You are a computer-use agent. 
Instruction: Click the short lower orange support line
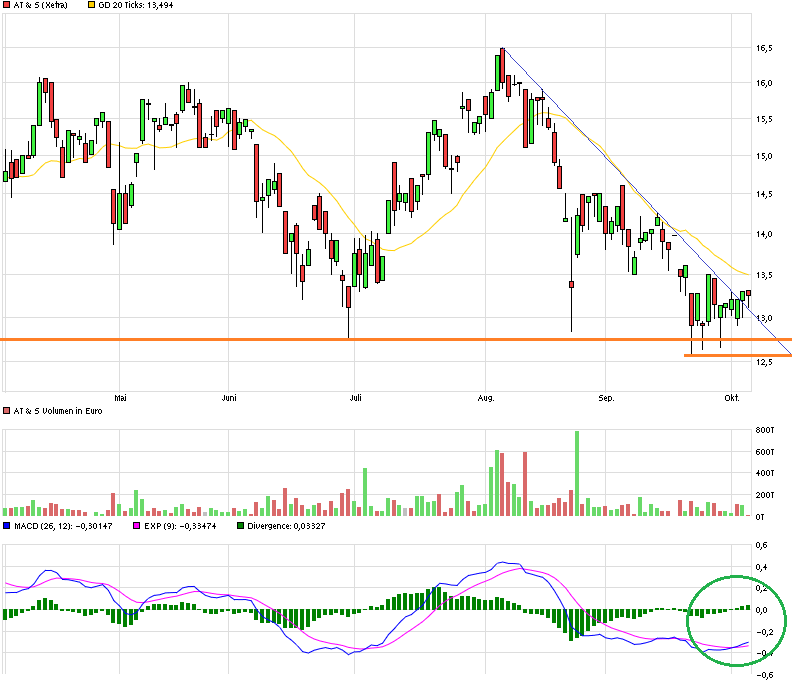(x=737, y=355)
